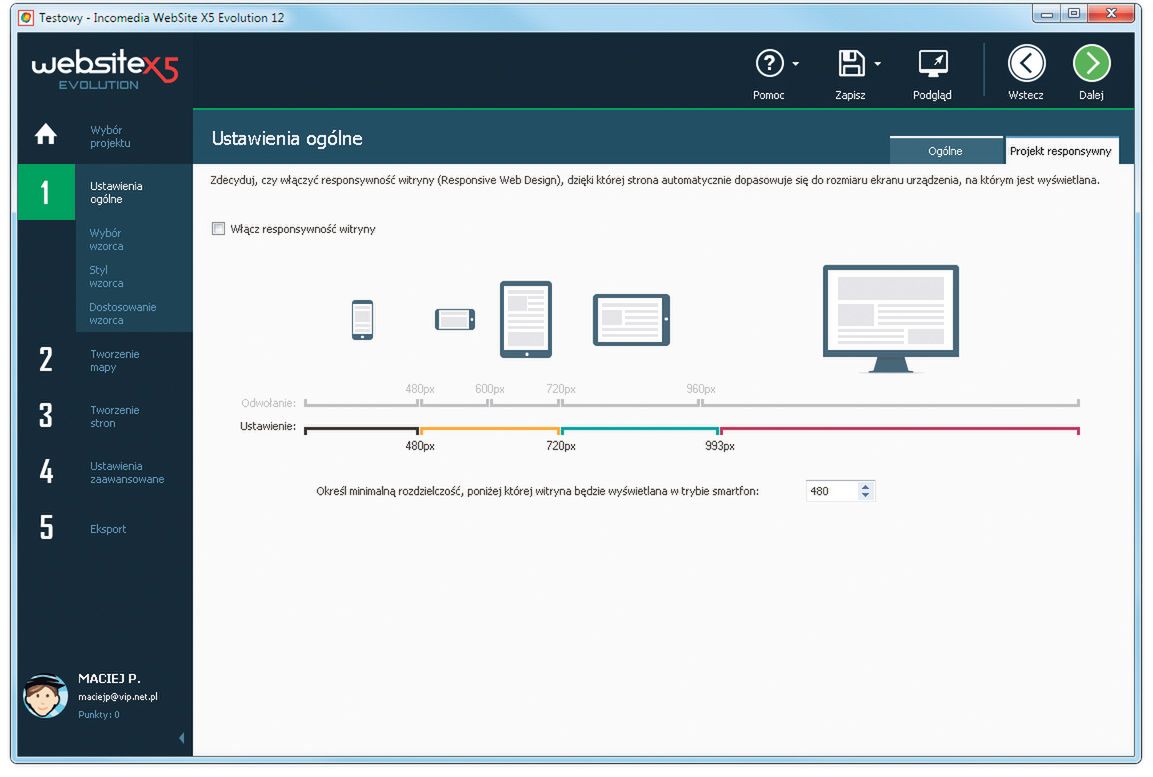Screen dimensions: 1153x777
Task: Enable Włącz responsywność witryny checkbox
Action: tap(218, 228)
